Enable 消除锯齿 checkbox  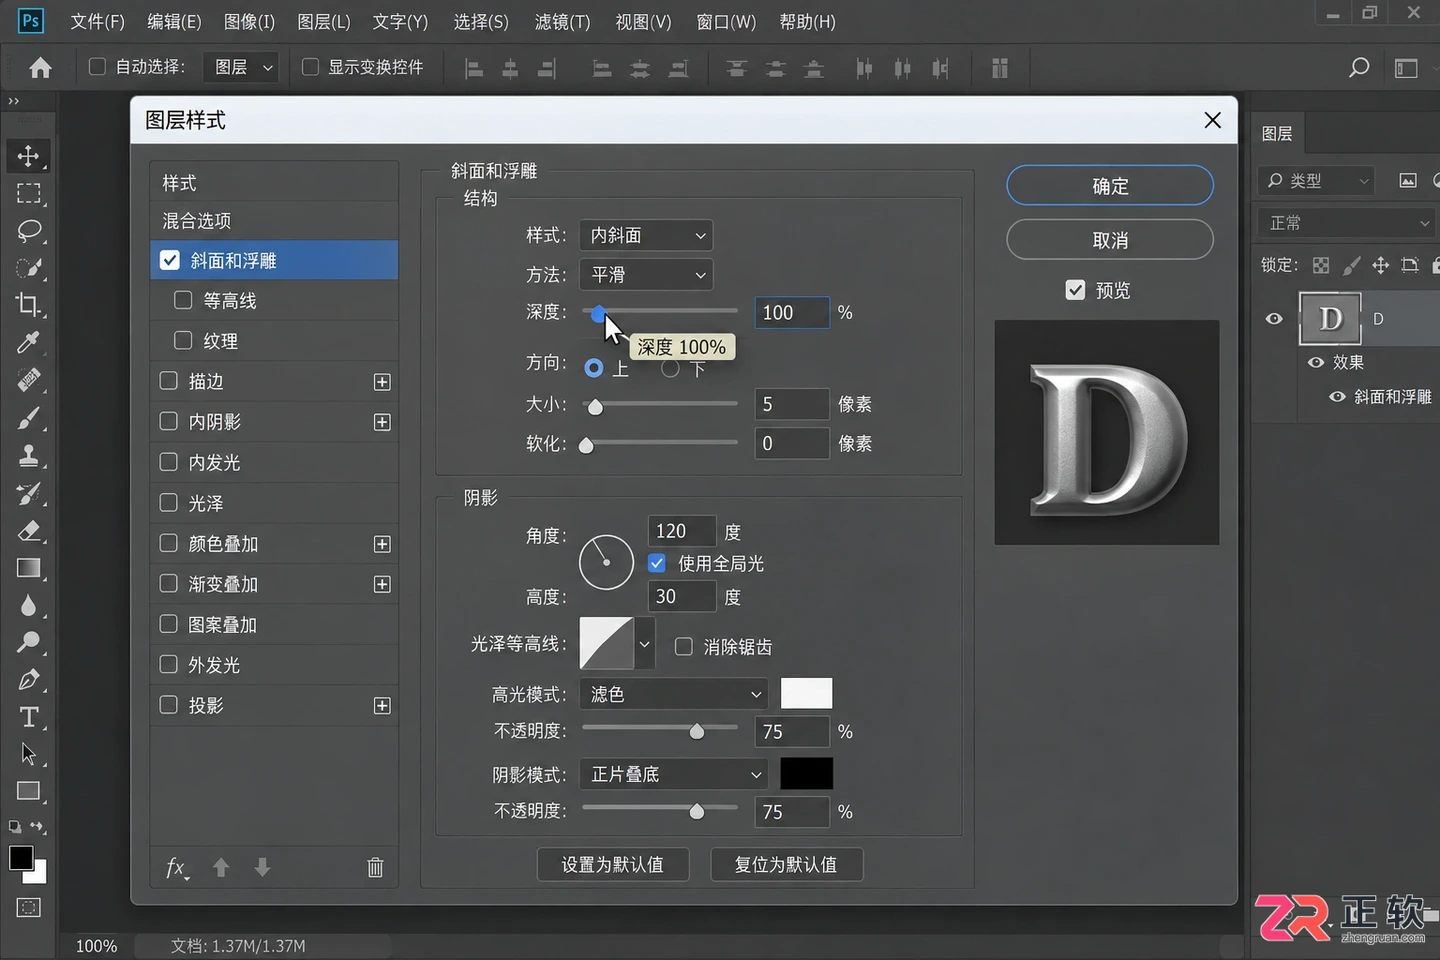point(684,647)
